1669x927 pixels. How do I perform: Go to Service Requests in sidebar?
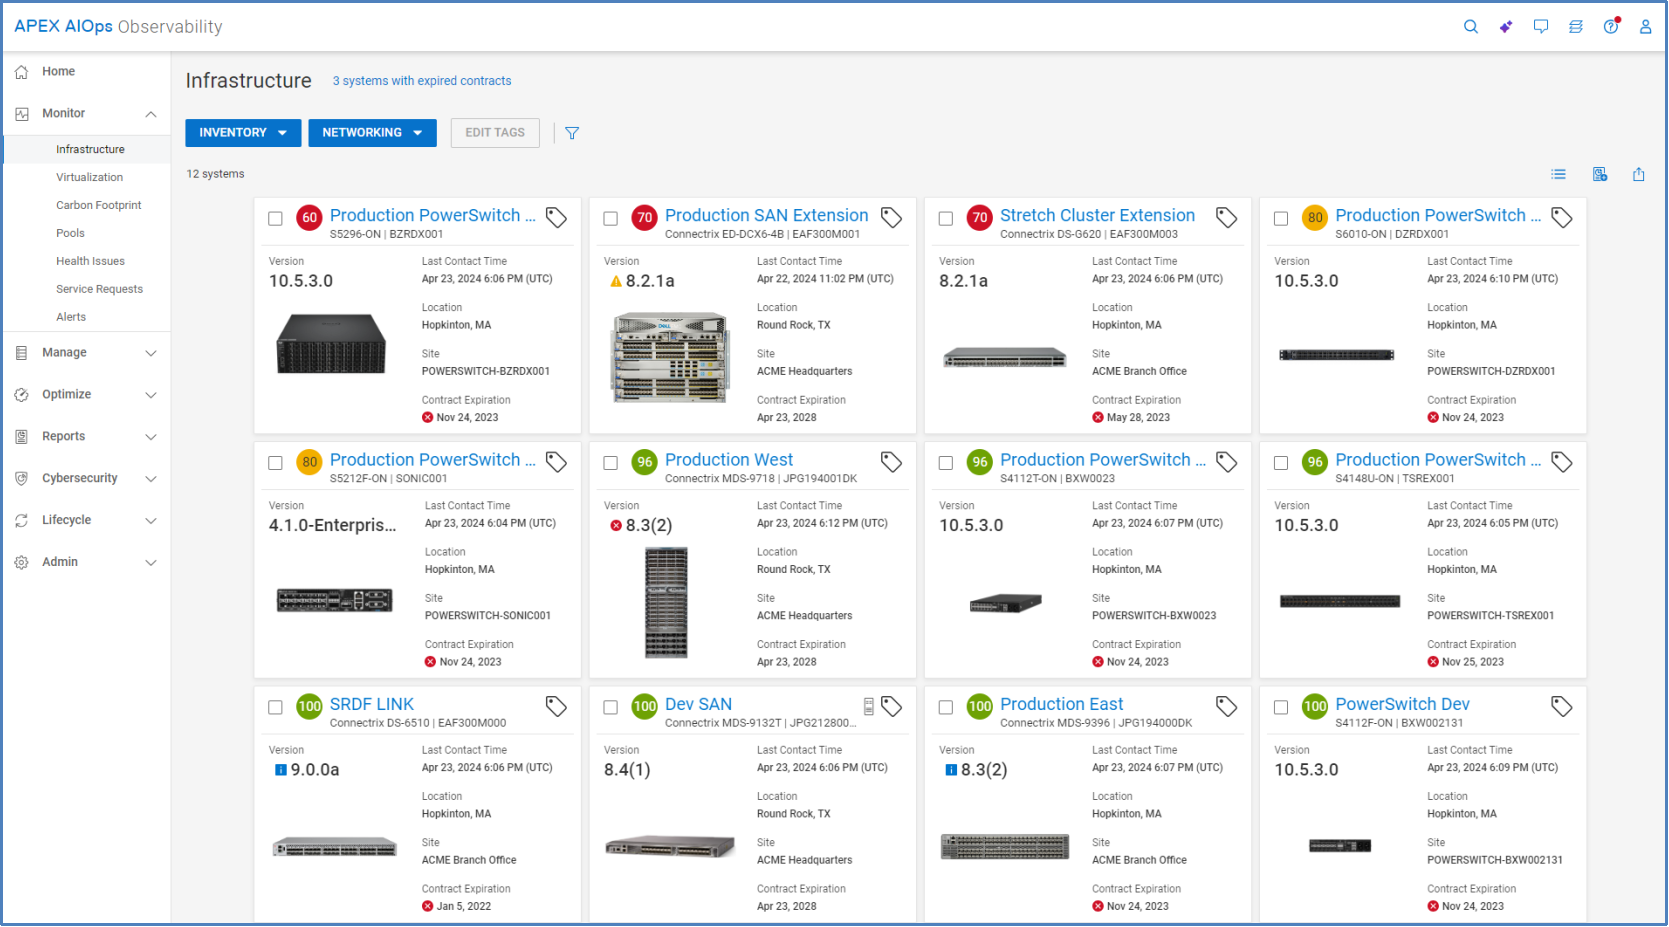(x=99, y=289)
